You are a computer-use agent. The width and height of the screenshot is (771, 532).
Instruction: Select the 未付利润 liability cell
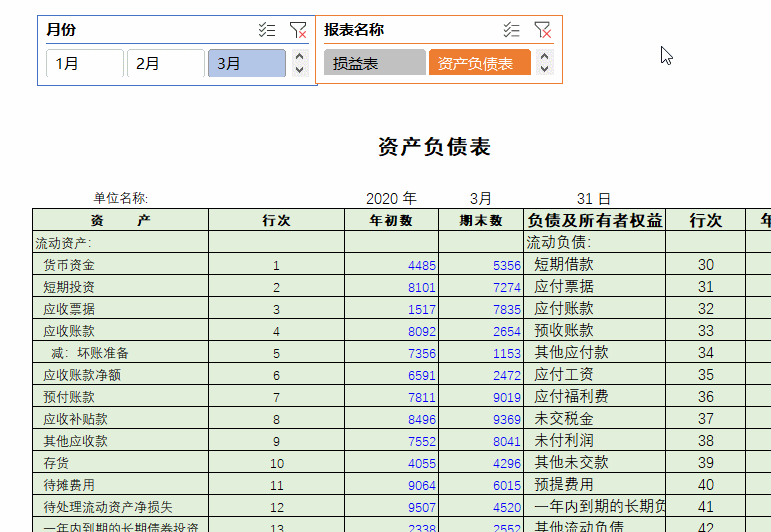594,441
